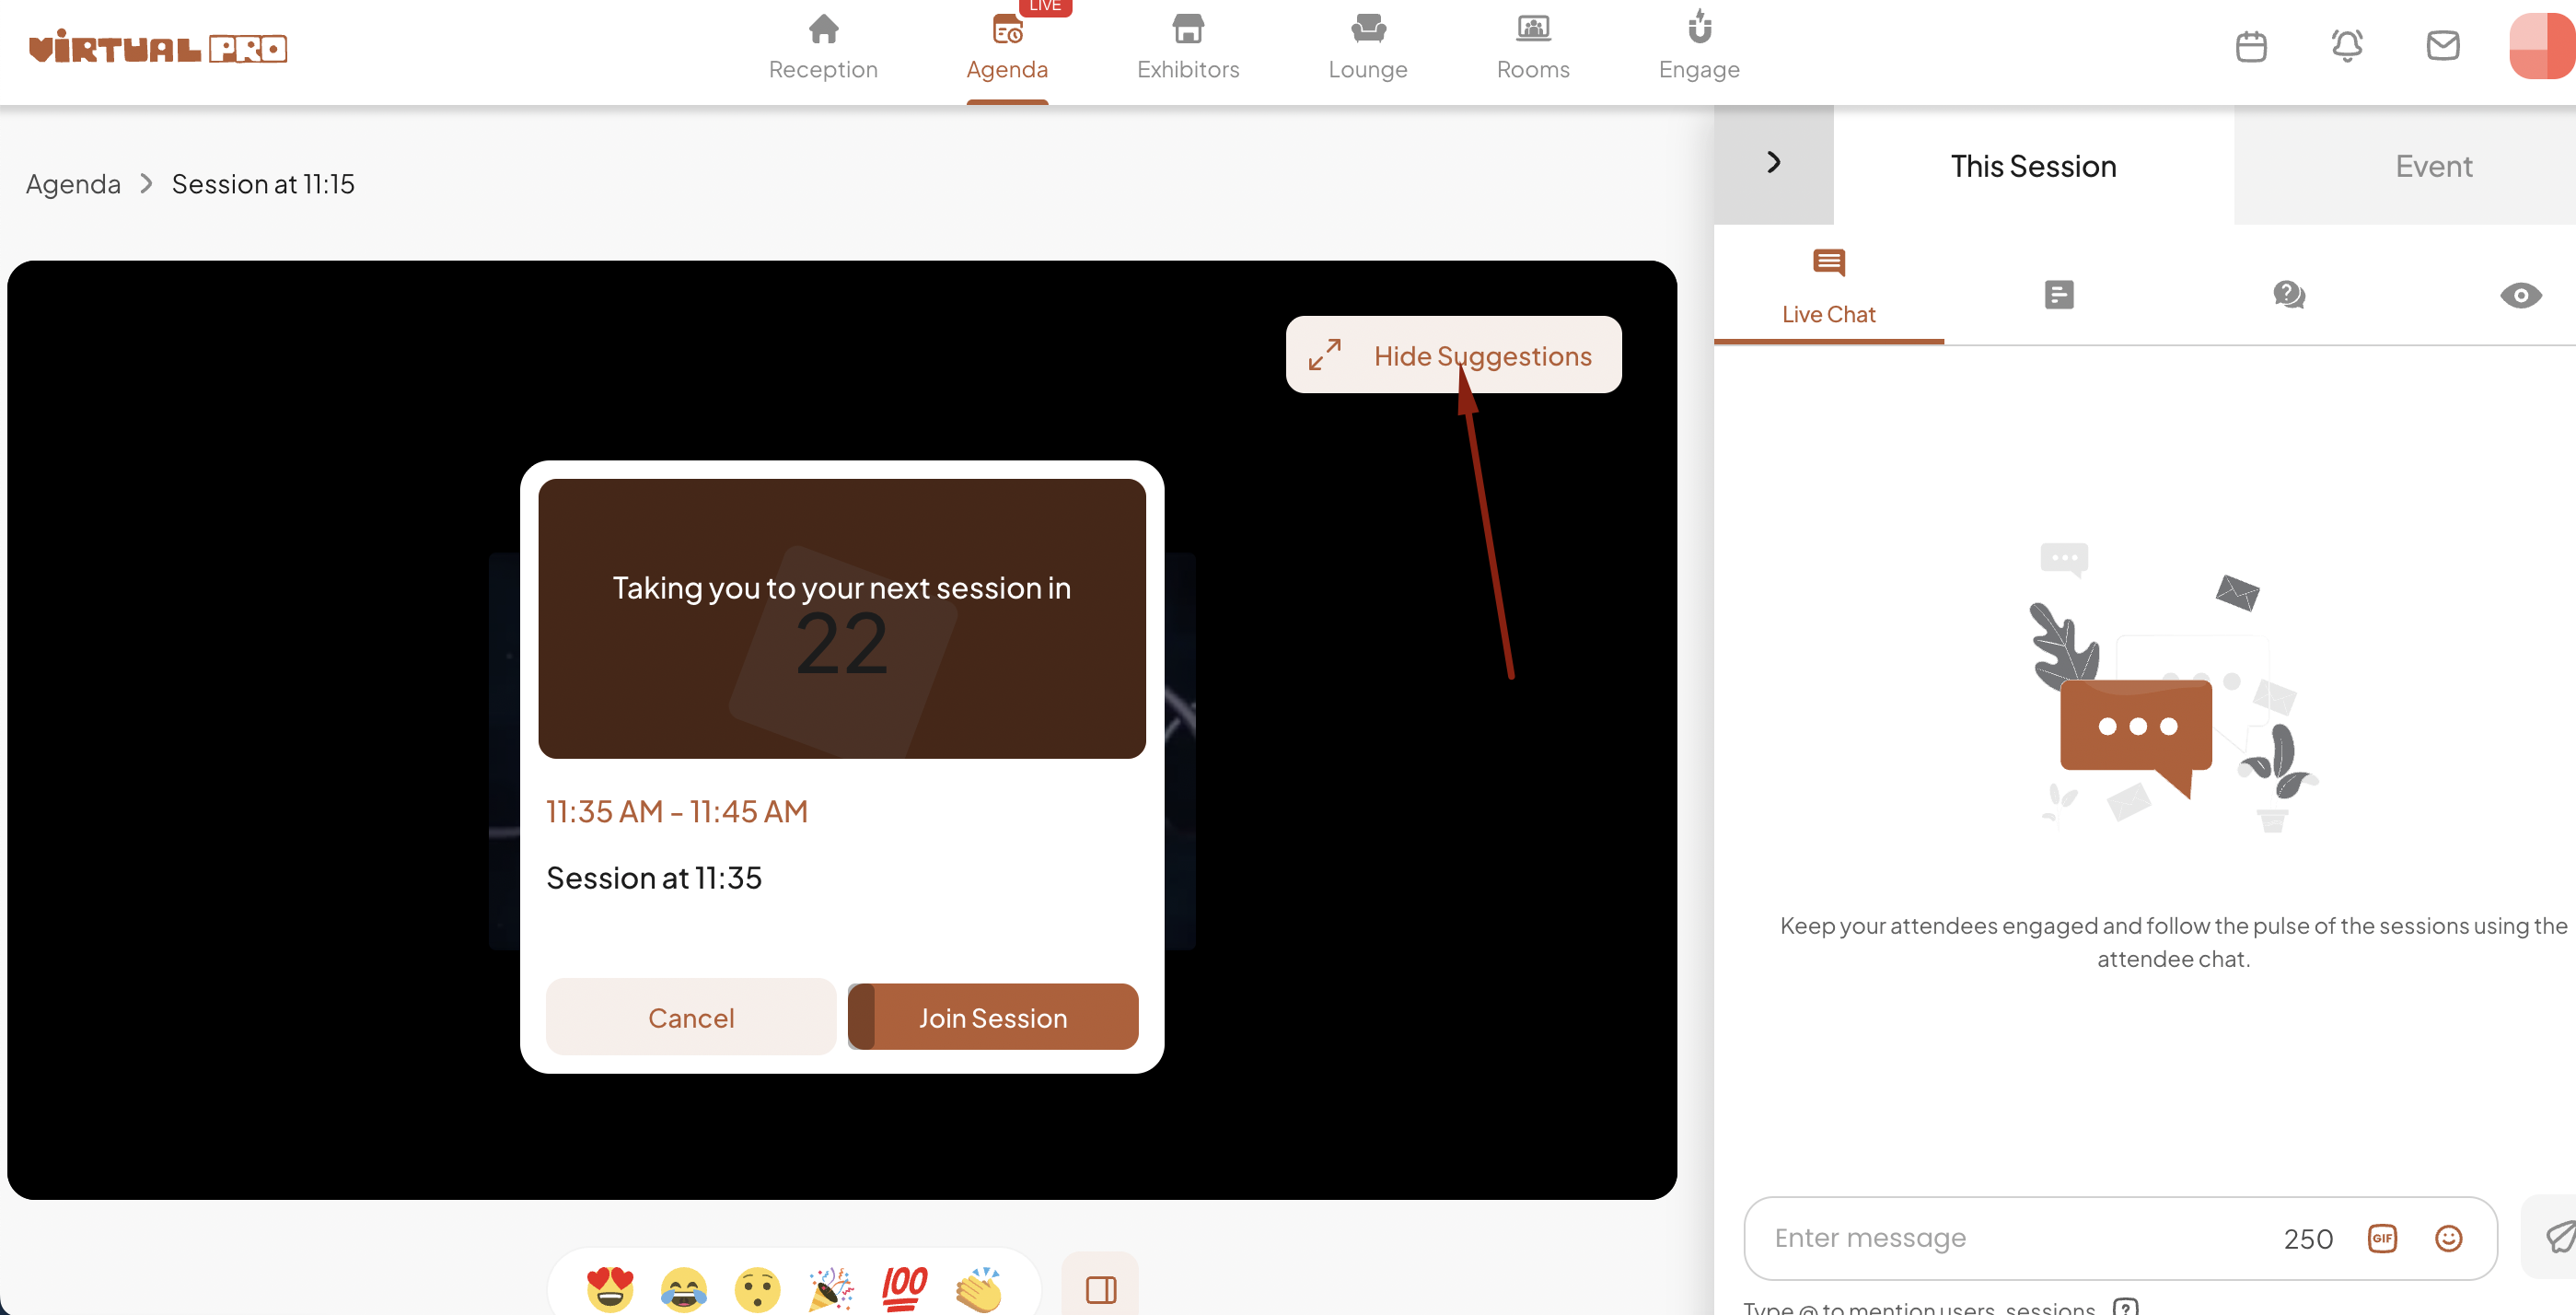
Task: Cancel the next session redirect
Action: tap(691, 1017)
